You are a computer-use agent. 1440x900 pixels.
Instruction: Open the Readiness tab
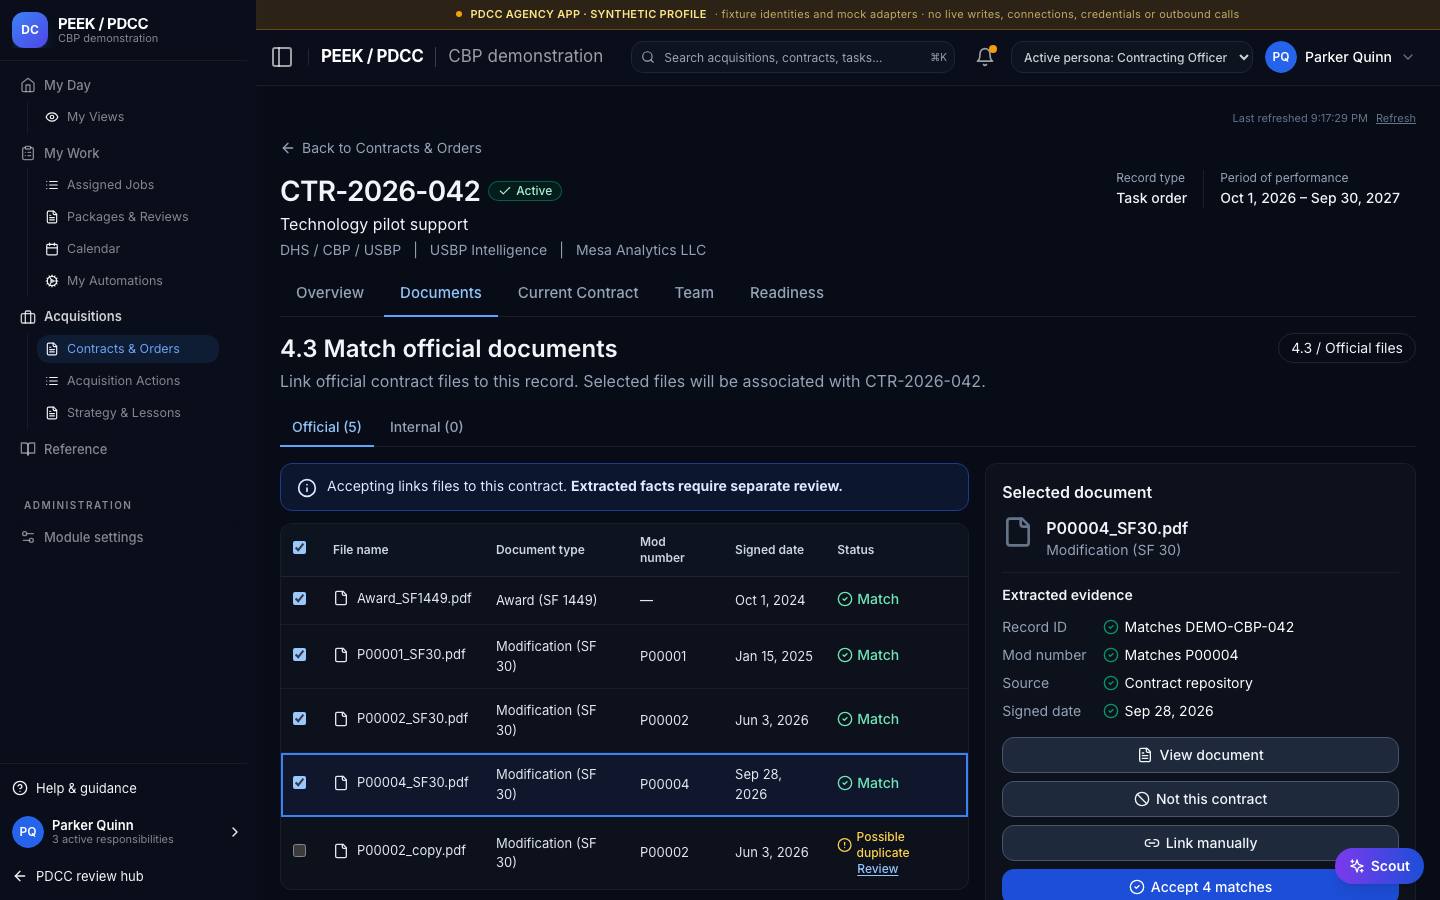(787, 293)
